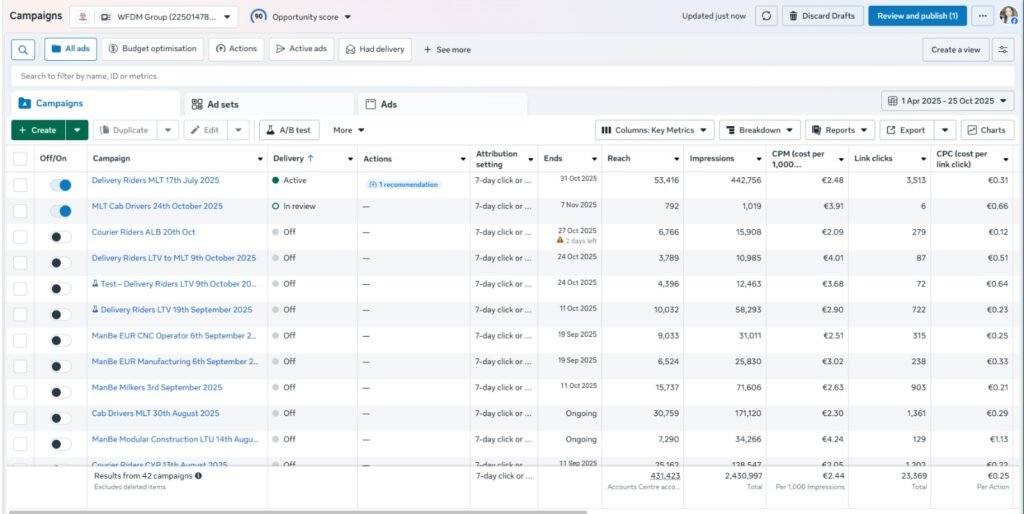1024x514 pixels.
Task: Check the select-all campaigns checkbox in header
Action: point(20,158)
